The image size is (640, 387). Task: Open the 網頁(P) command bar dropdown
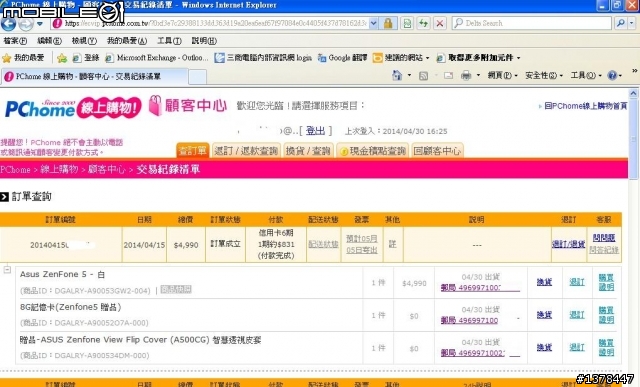(x=502, y=76)
